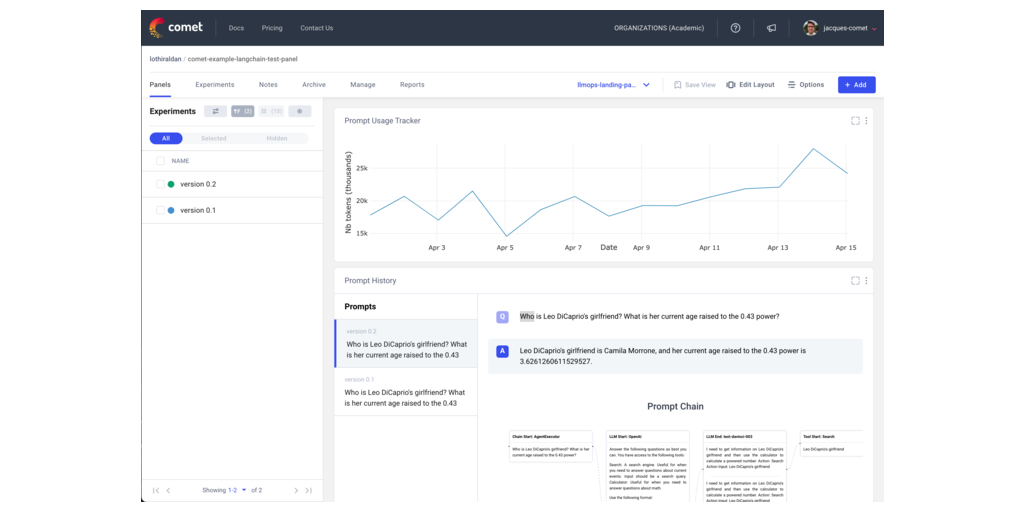Click green color dot of version 0.2

pyautogui.click(x=171, y=184)
